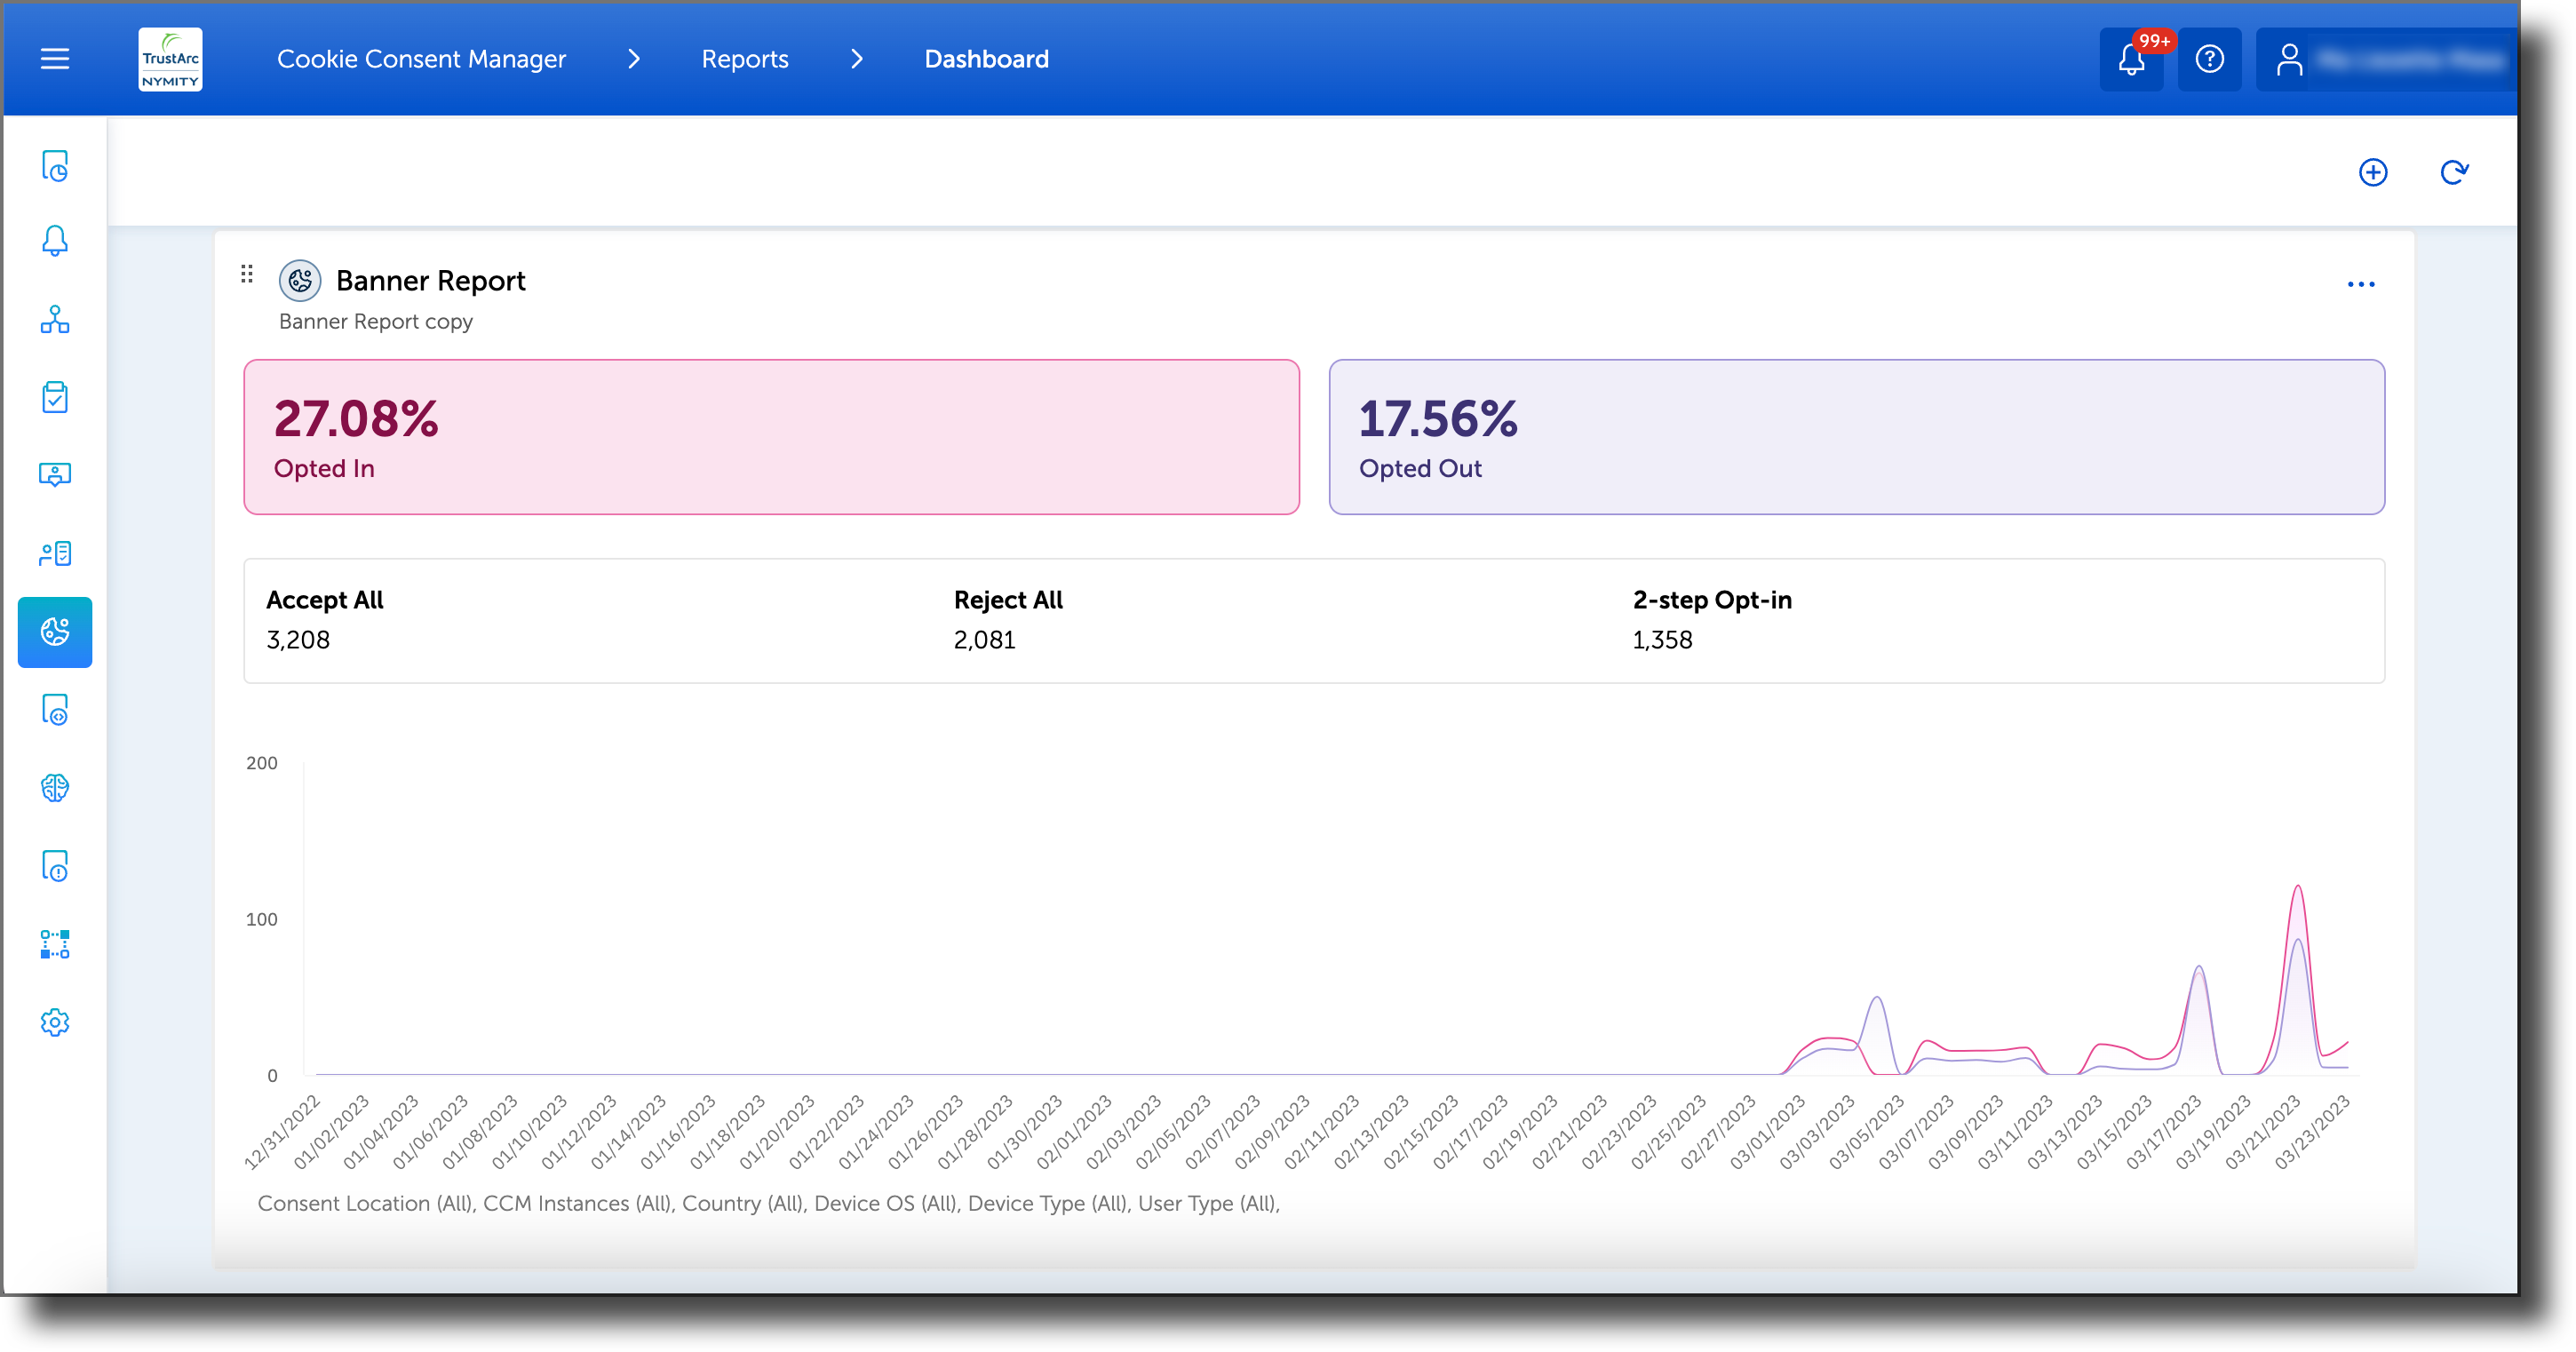Screen dimensions: 2576x1352
Task: Click the tallest peak on chart
Action: [x=2297, y=888]
